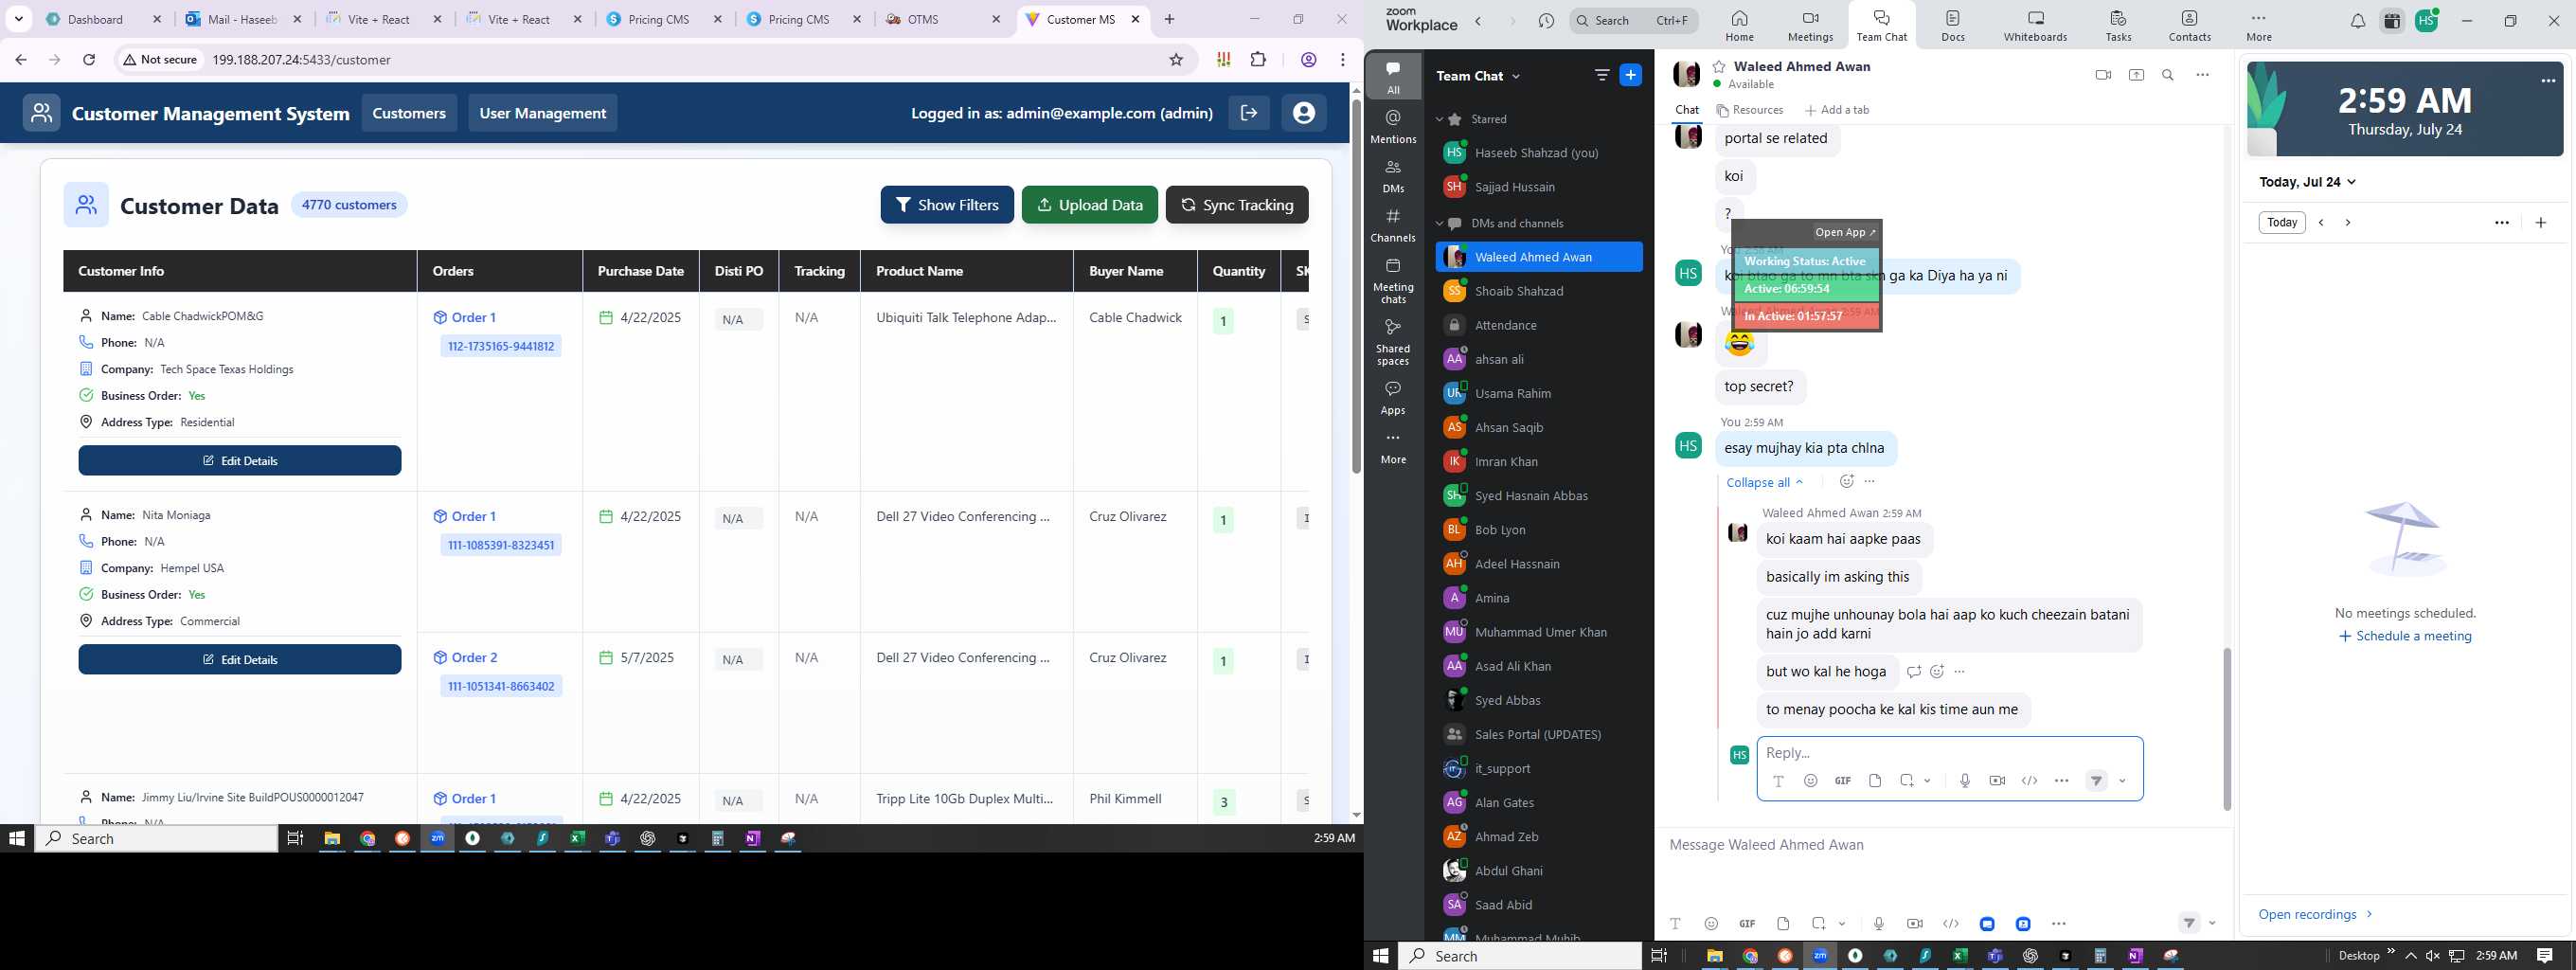
Task: Click the page vertical scrollbar
Action: coord(1356,285)
